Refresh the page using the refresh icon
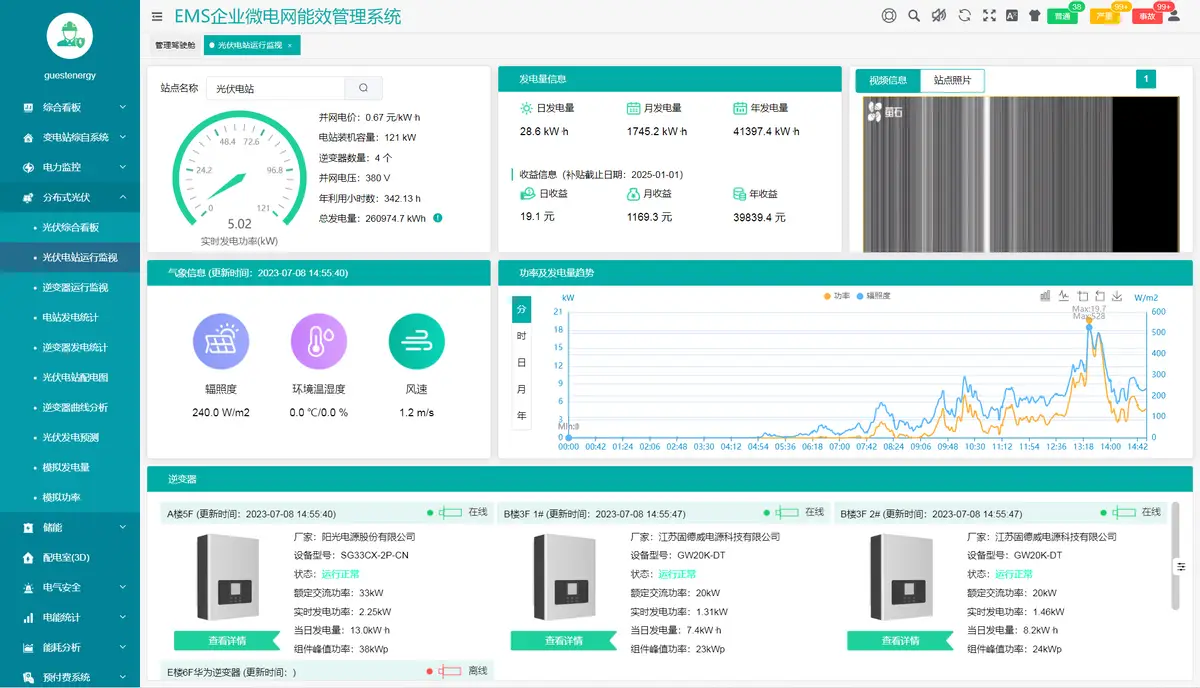 click(x=964, y=15)
